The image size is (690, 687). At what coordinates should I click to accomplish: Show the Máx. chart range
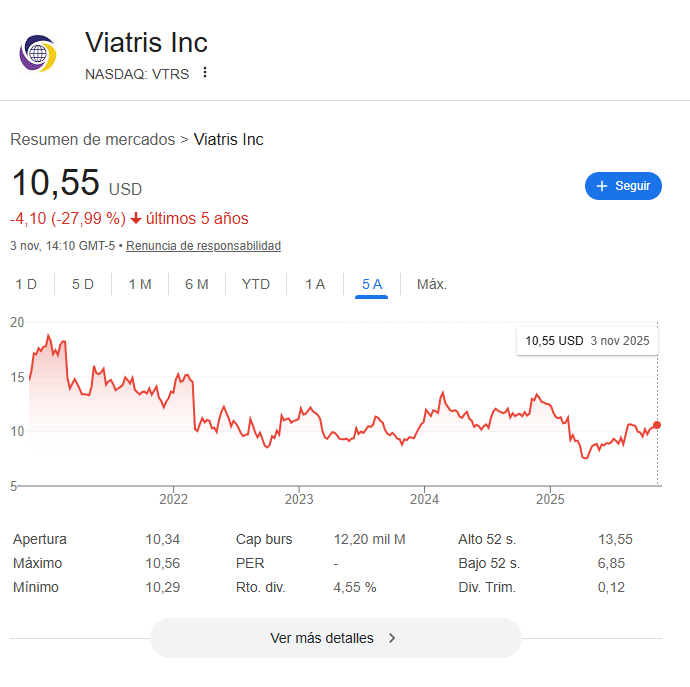click(431, 284)
